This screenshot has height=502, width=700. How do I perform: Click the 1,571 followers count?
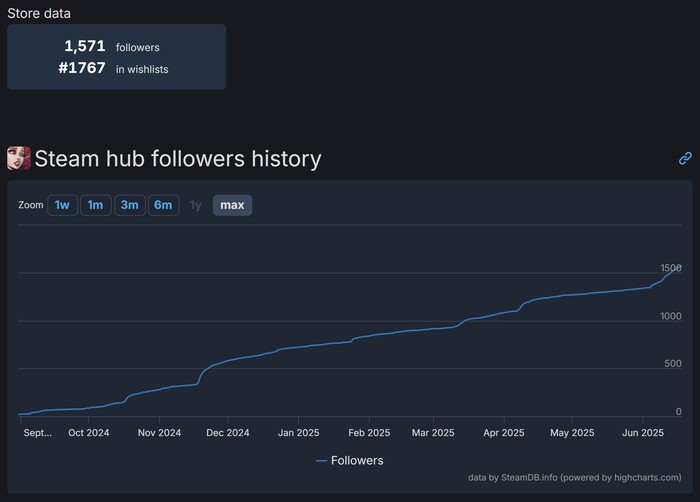[x=85, y=46]
